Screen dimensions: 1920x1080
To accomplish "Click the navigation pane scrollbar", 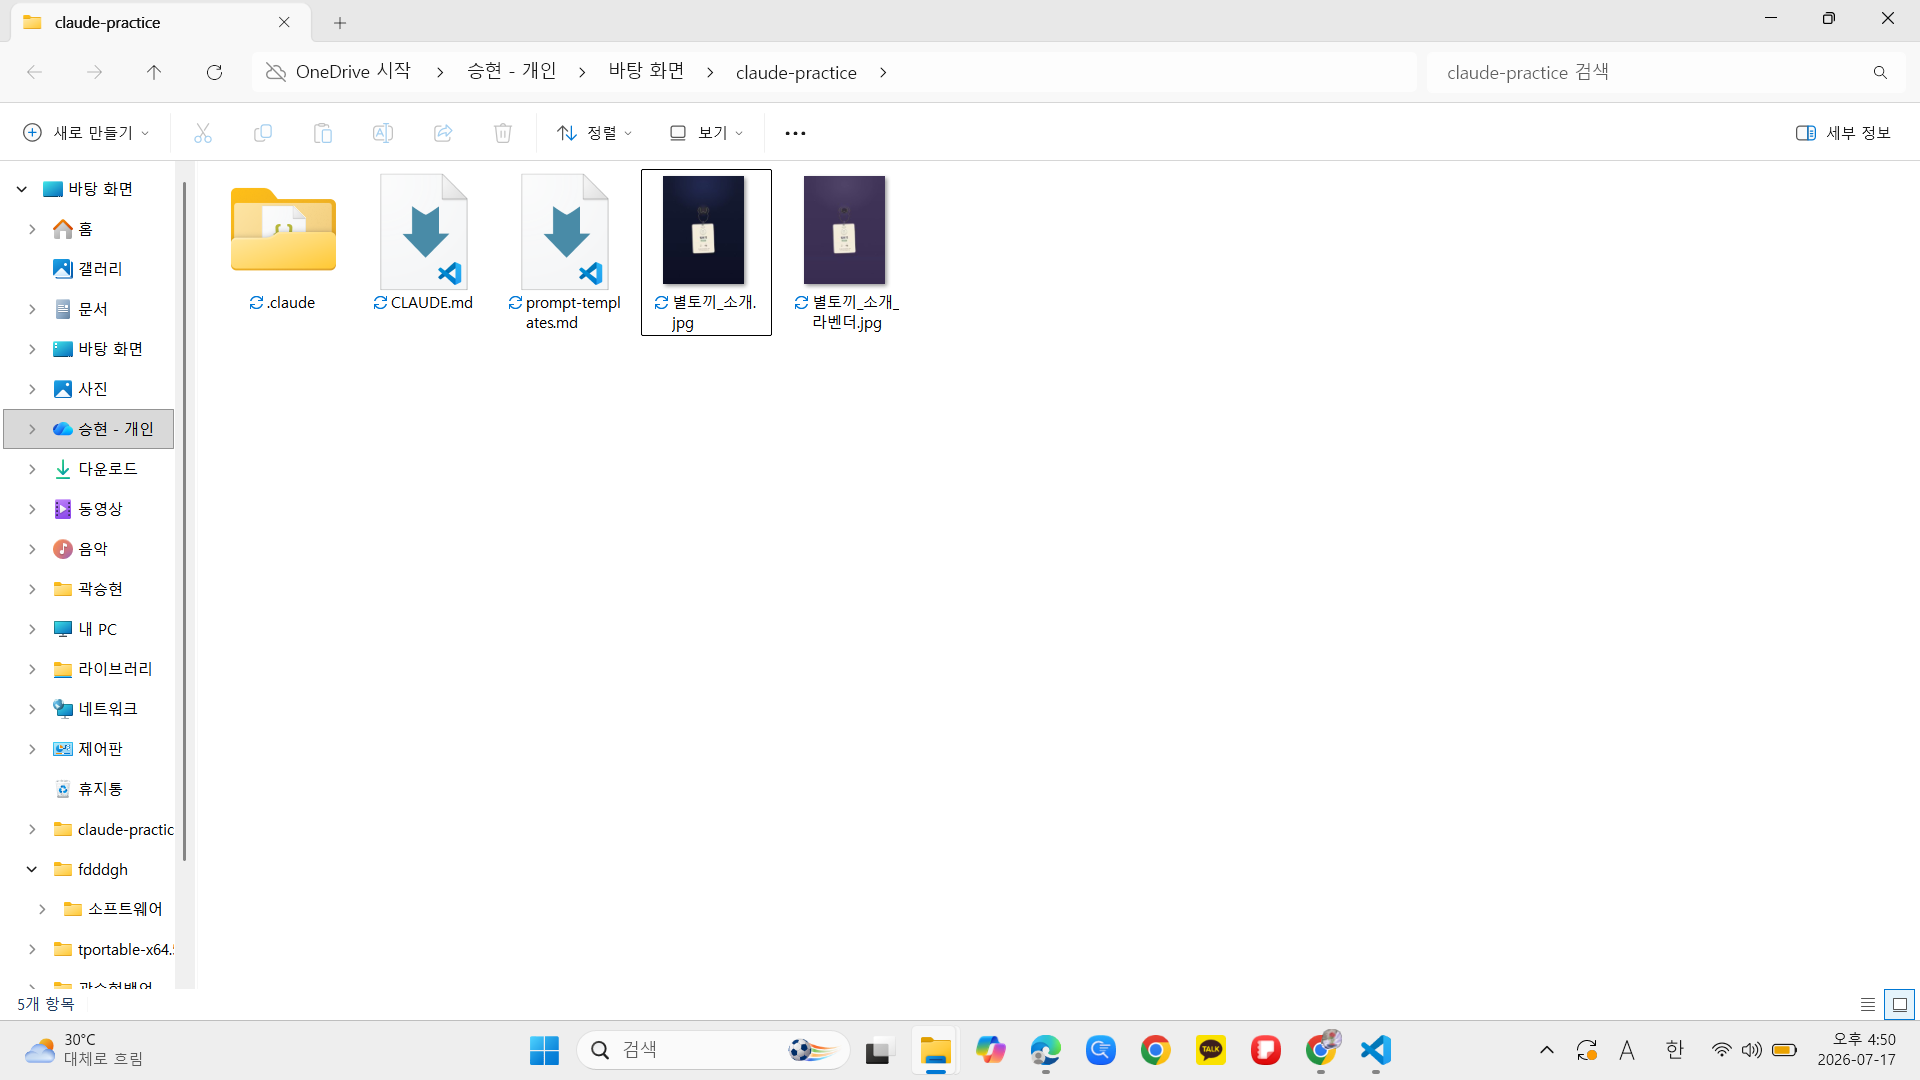I will pos(185,520).
